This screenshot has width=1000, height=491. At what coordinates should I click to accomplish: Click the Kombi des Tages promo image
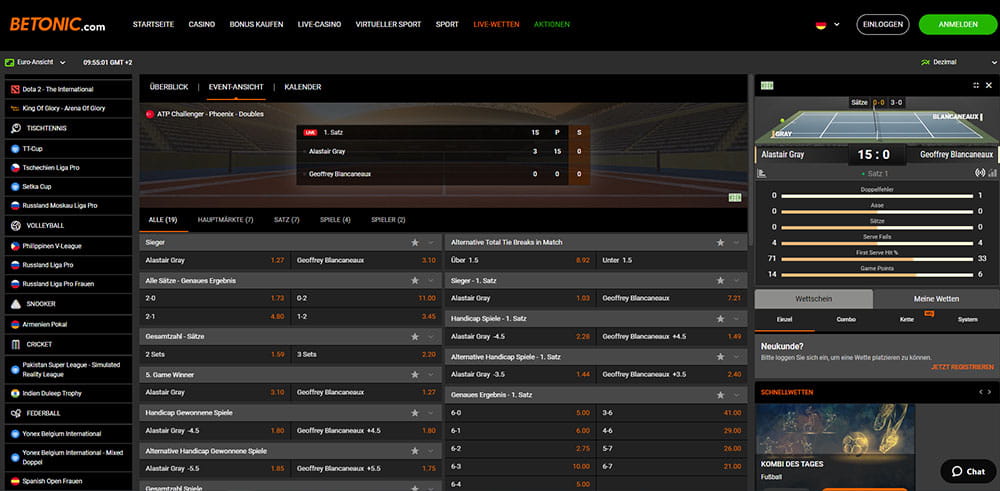835,446
